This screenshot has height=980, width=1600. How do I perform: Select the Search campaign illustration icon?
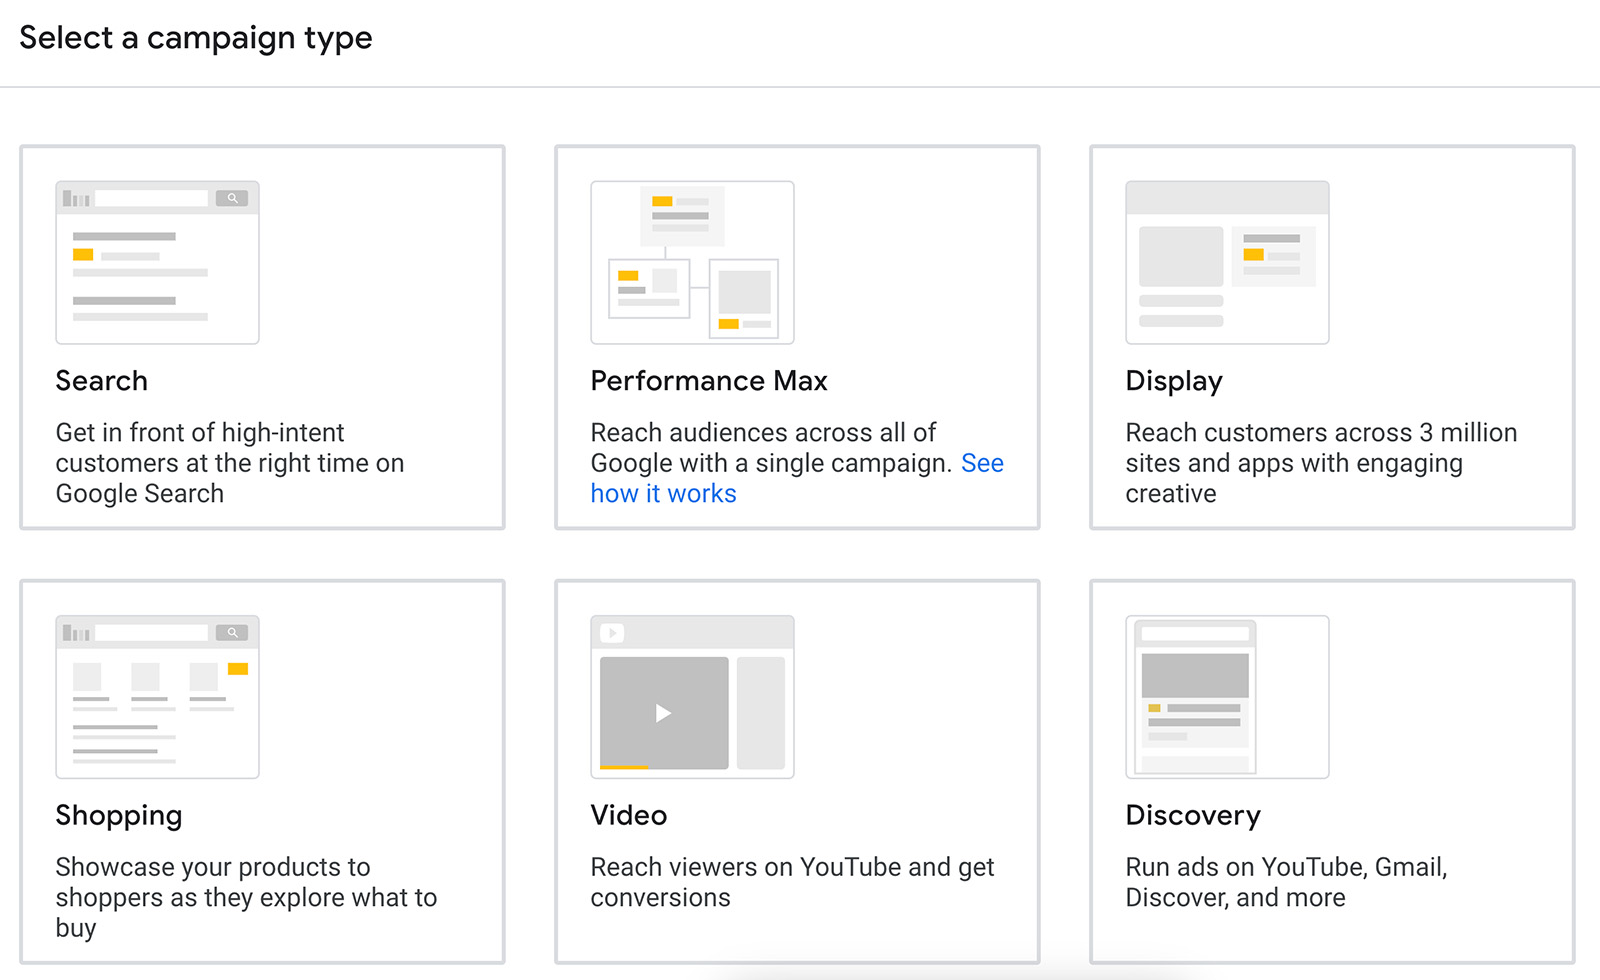tap(157, 262)
